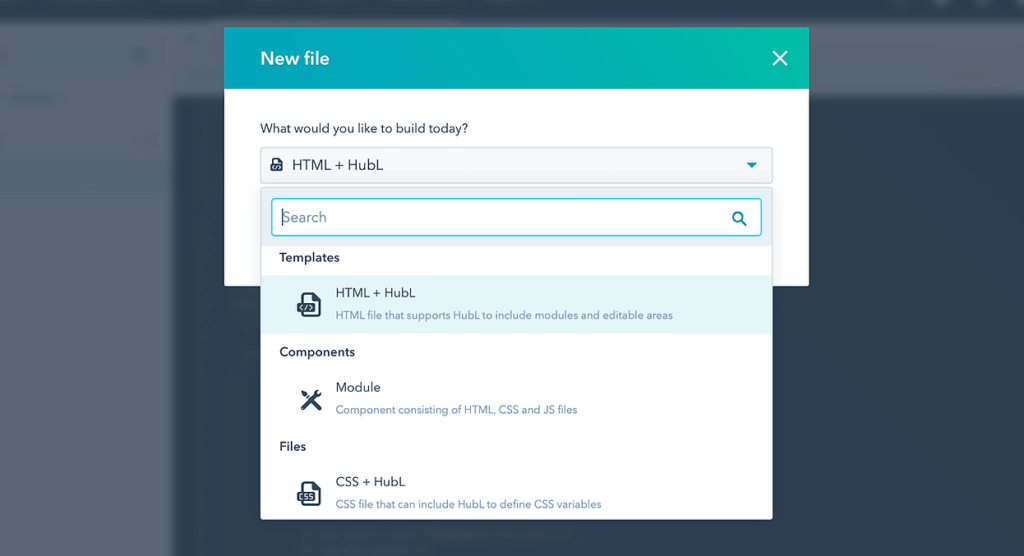Click the Module crossed tools icon
1024x556 pixels.
(x=311, y=399)
